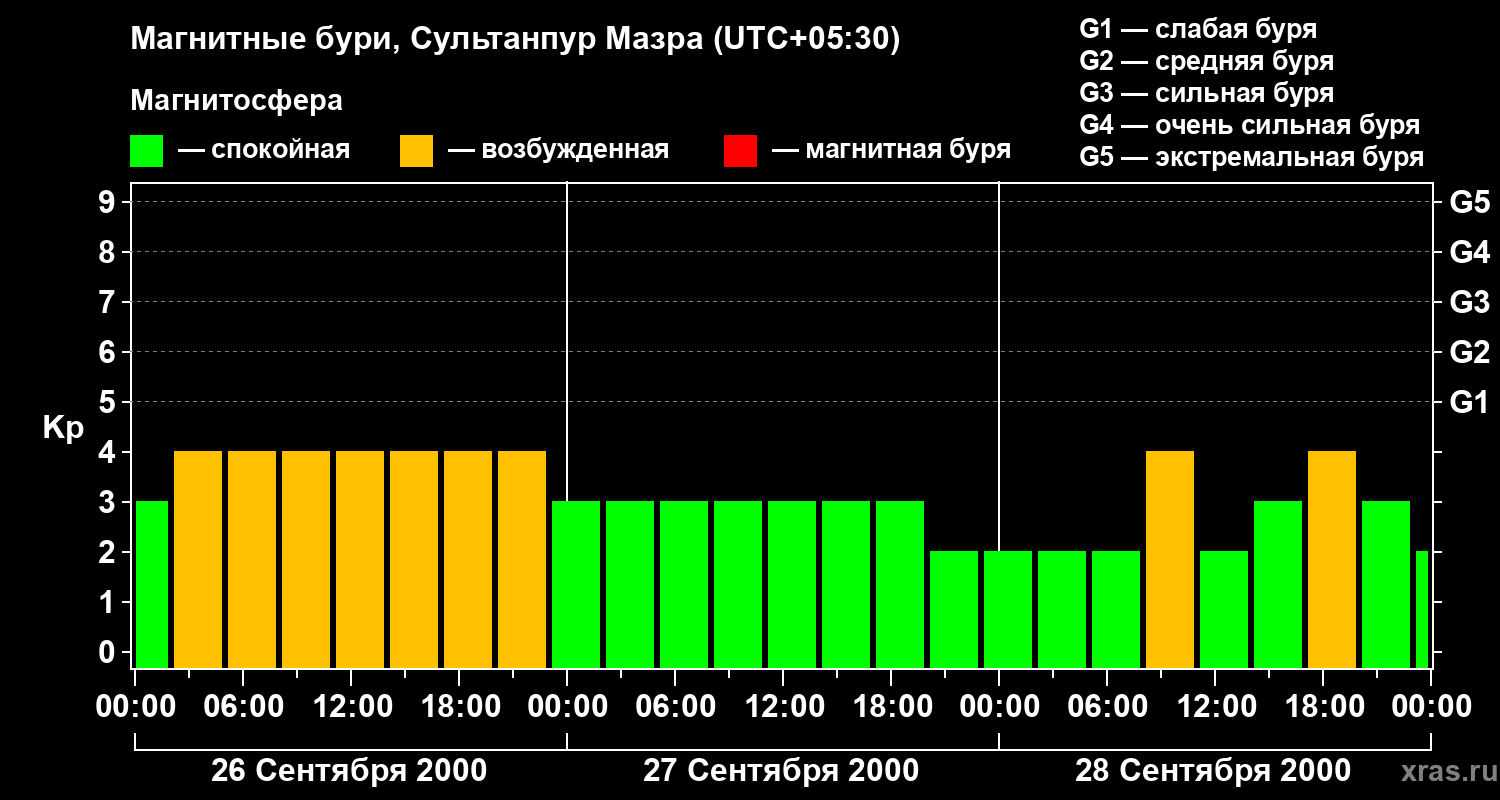Click the date label "27 Сентября 2000"

pos(781,771)
